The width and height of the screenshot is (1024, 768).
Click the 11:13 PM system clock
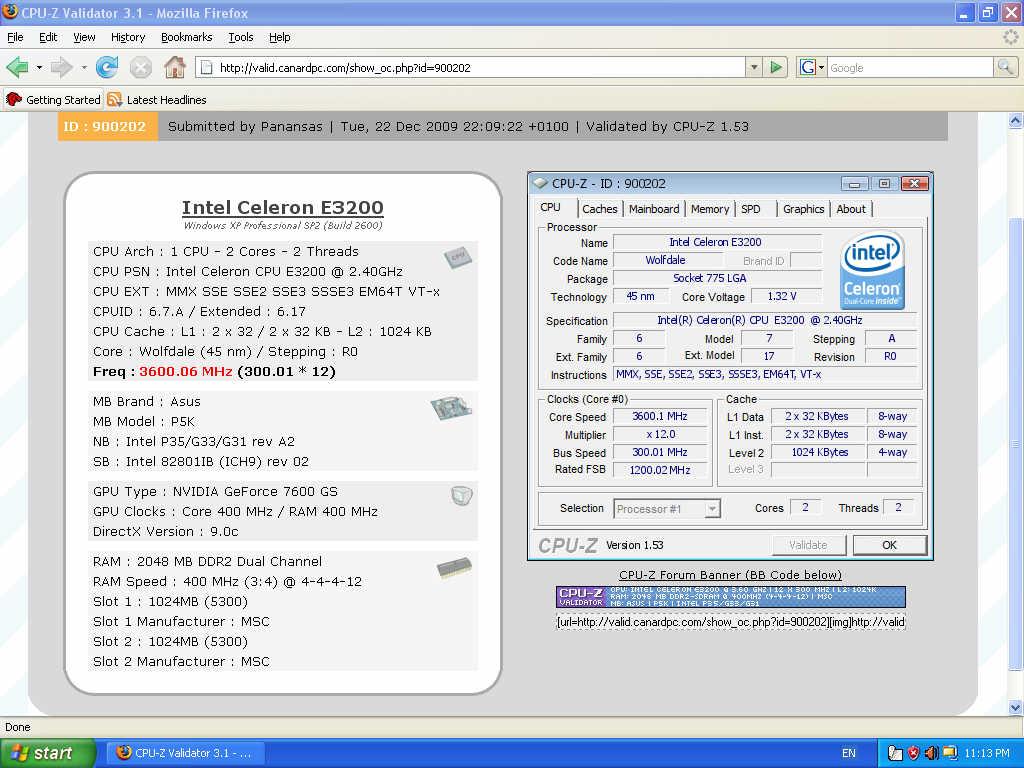(x=987, y=753)
